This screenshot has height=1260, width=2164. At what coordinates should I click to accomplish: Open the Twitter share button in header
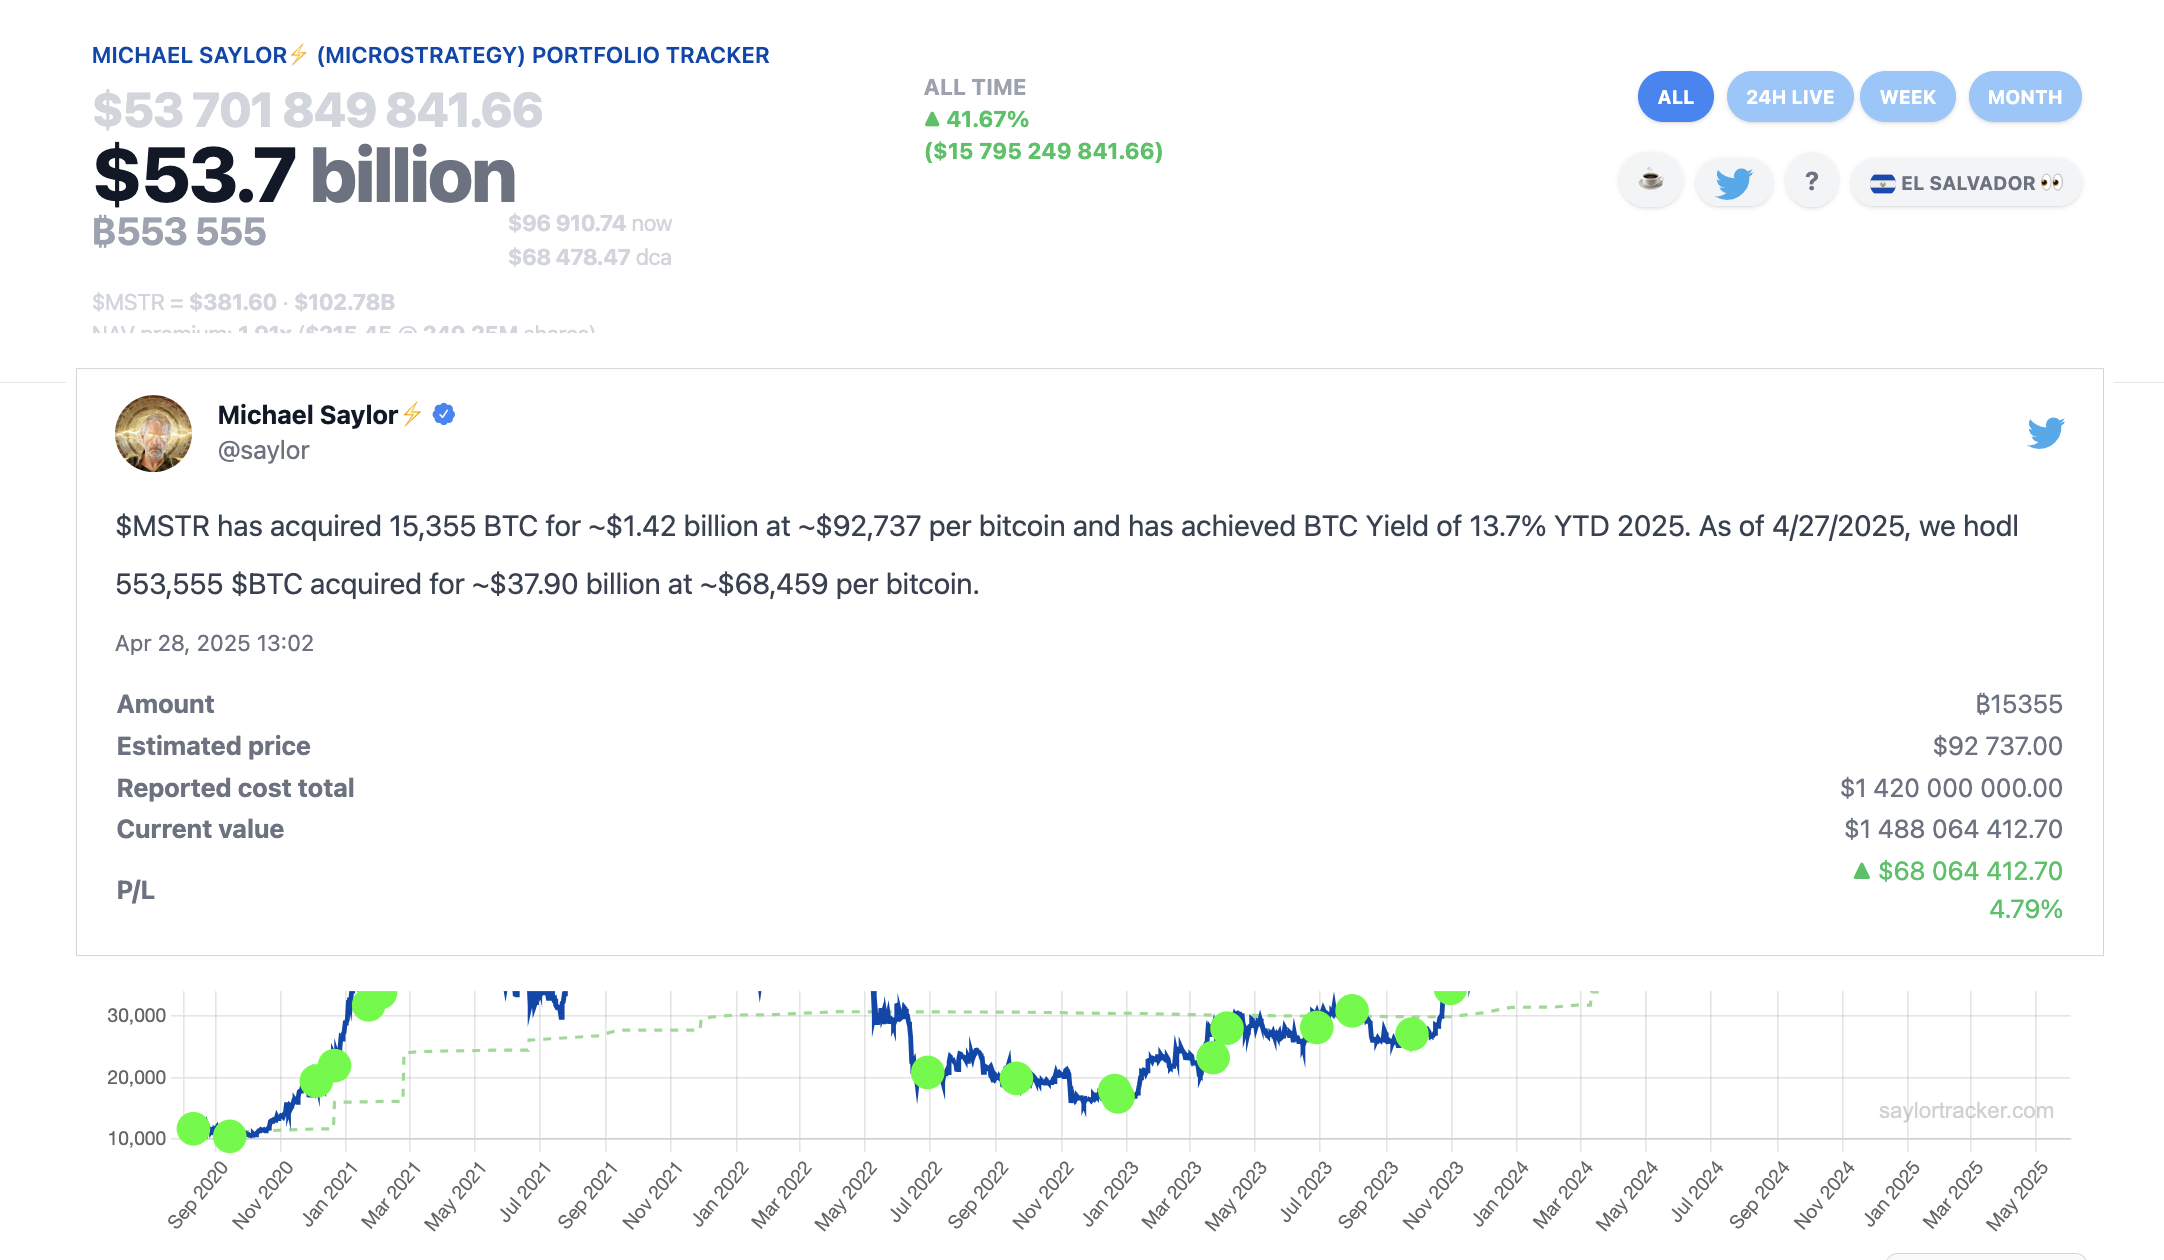[1733, 182]
